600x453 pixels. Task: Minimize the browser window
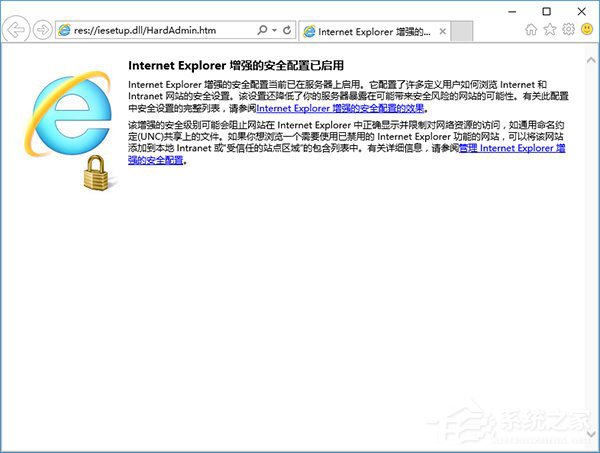click(x=512, y=11)
